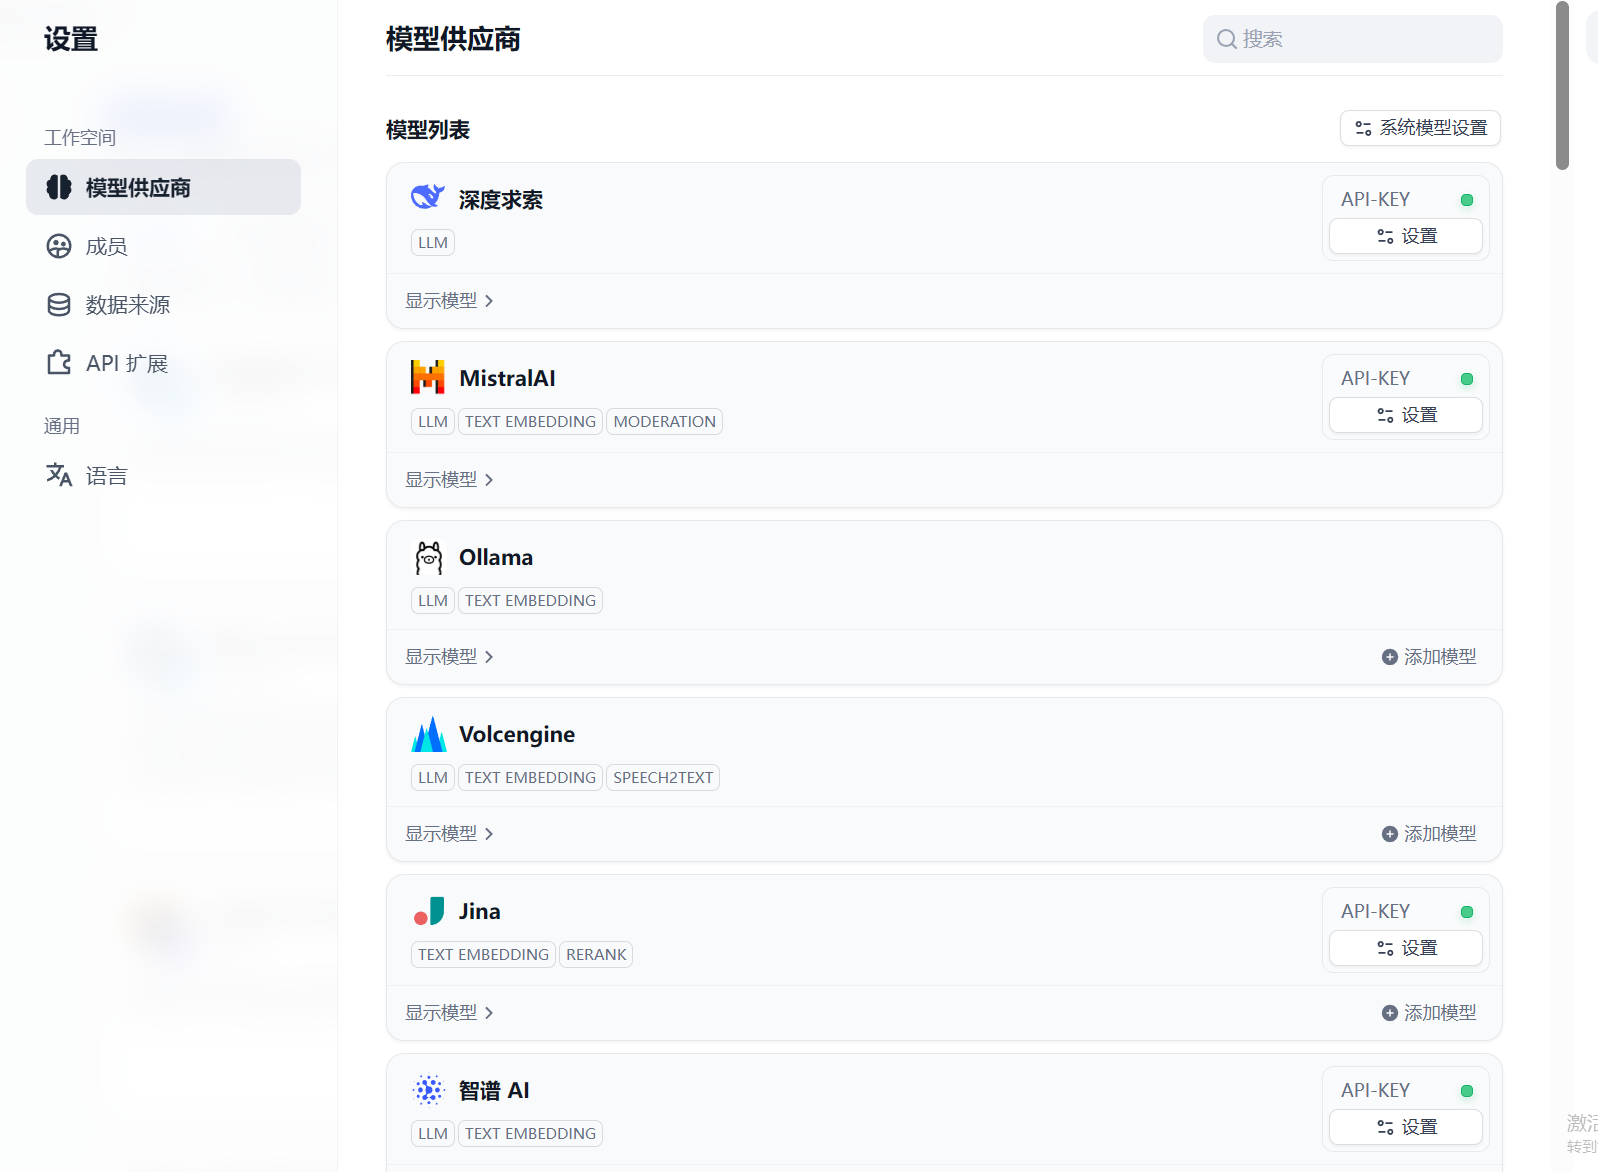The width and height of the screenshot is (1598, 1172).
Task: Click the 智谱 AI logo icon
Action: 428,1090
